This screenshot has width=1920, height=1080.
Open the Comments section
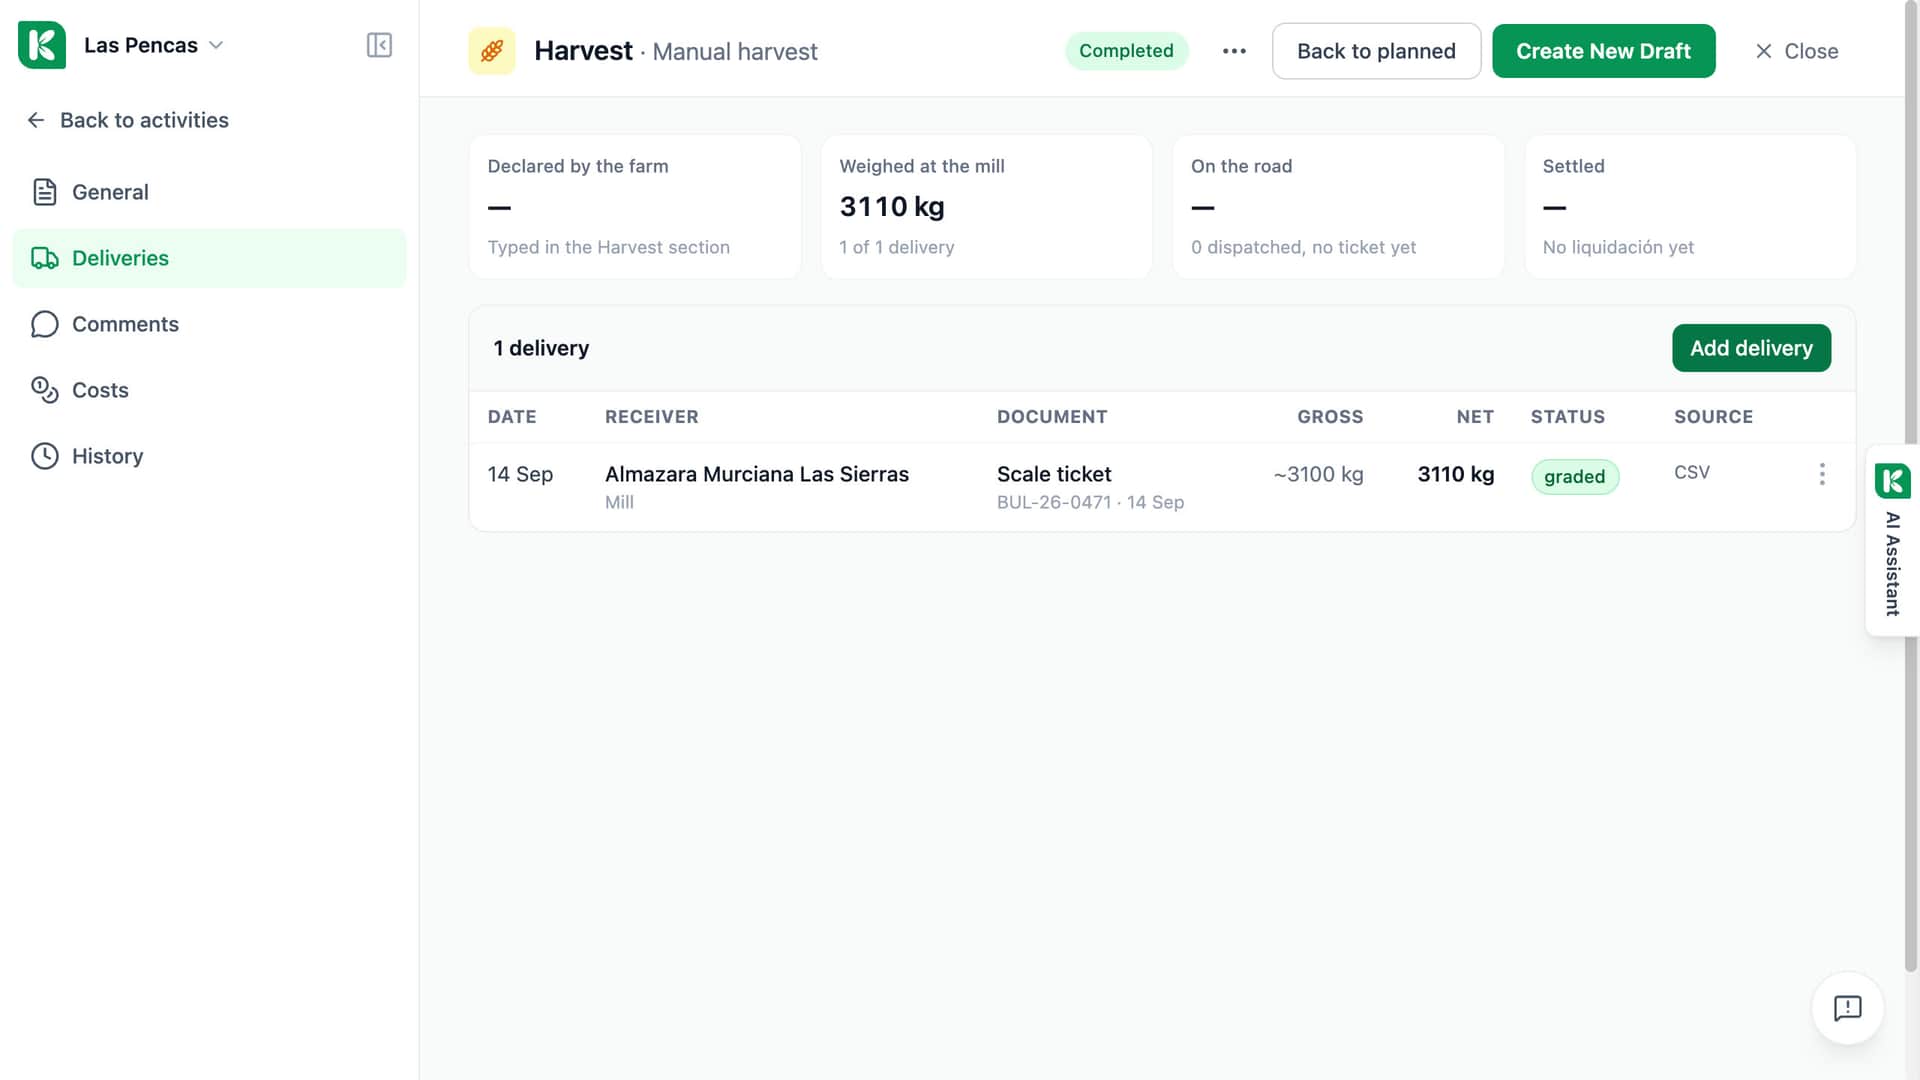pyautogui.click(x=209, y=324)
